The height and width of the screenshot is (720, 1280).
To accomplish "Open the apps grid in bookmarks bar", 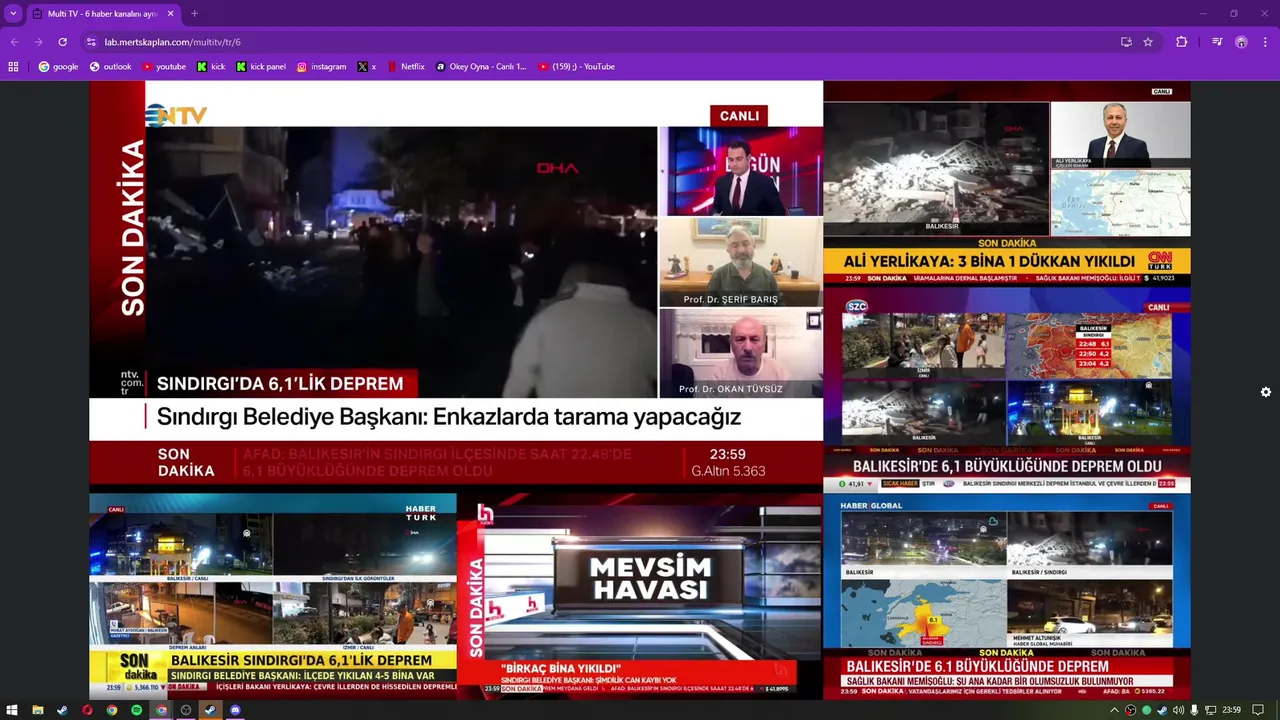I will point(13,67).
